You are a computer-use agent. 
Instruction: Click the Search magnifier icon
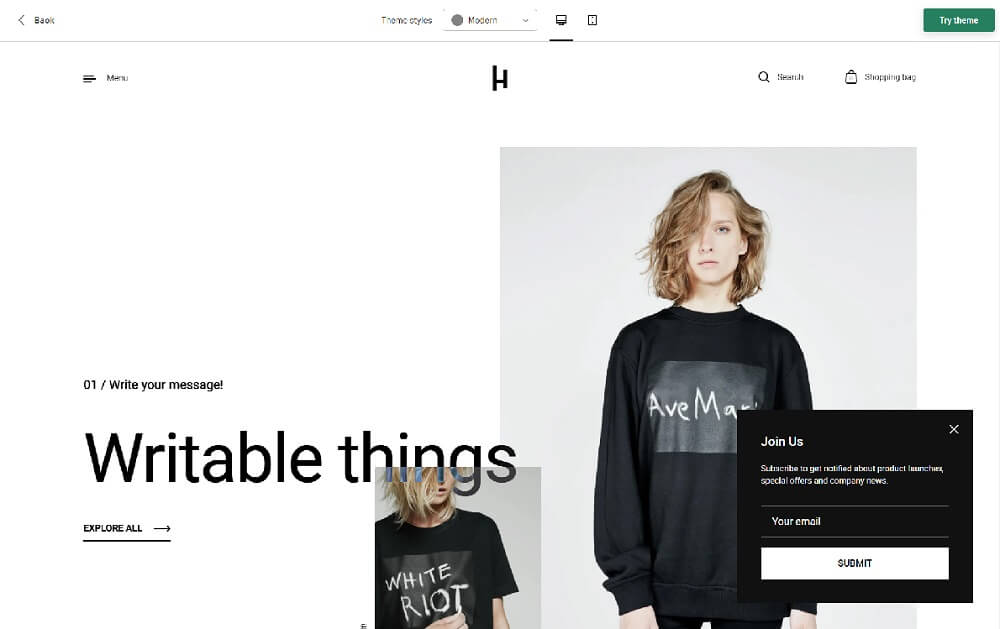click(x=763, y=77)
